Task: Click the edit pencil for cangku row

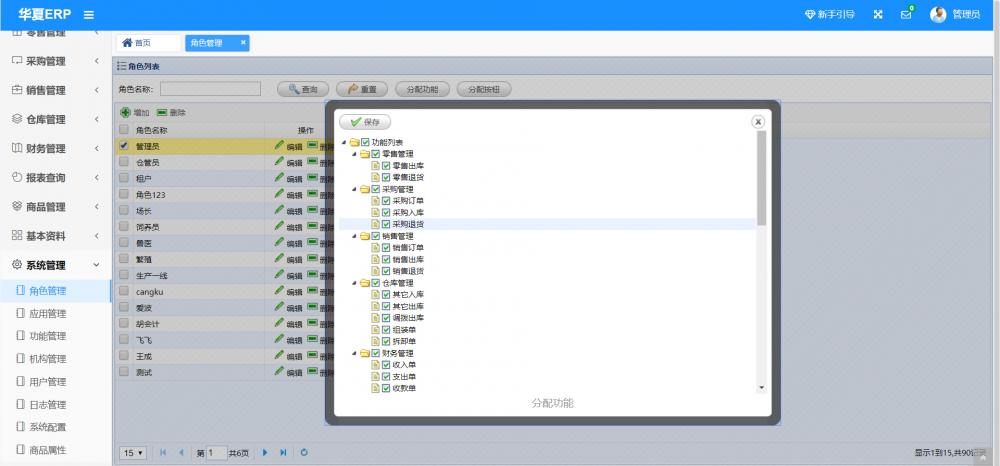Action: 279,291
